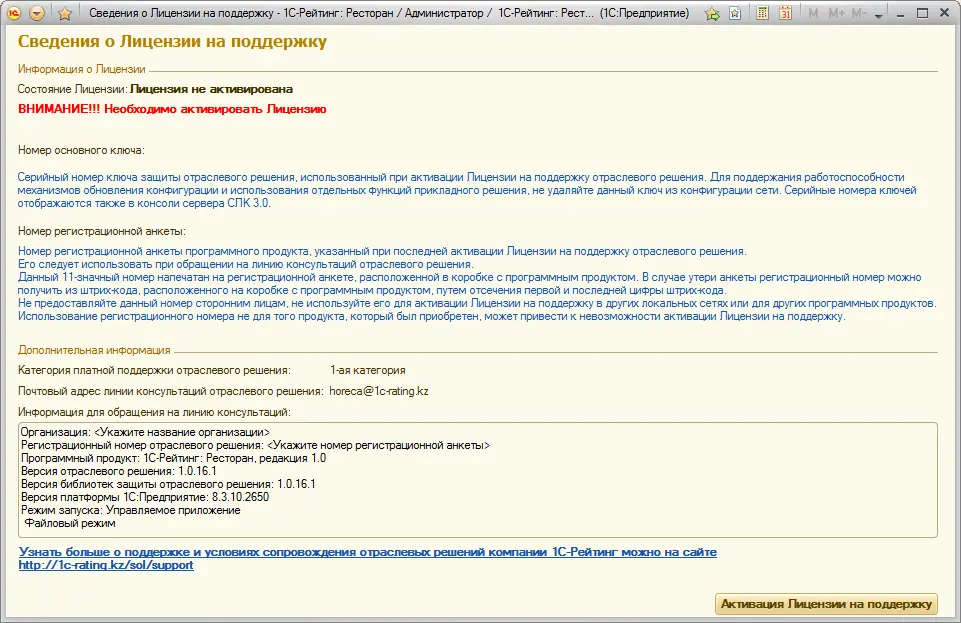961x623 pixels.
Task: Open the calendar tool
Action: tap(786, 14)
